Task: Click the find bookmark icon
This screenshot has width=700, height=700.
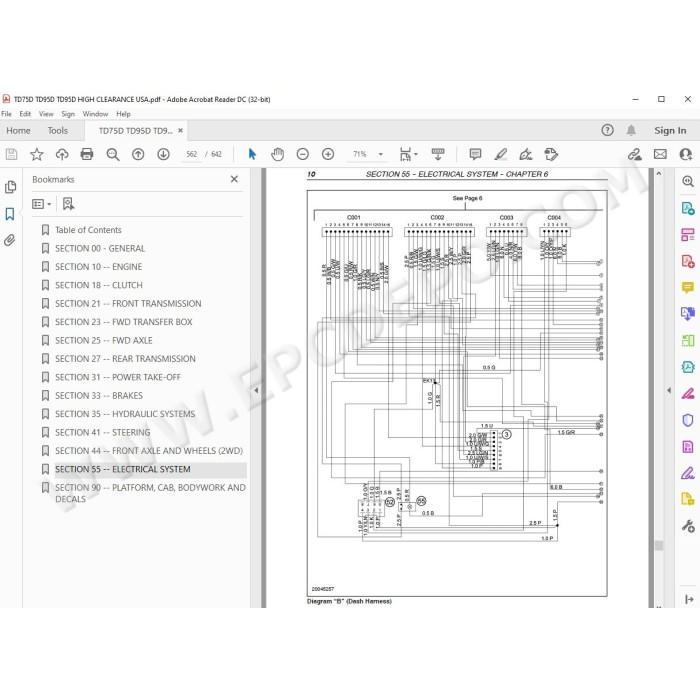Action: click(x=68, y=204)
